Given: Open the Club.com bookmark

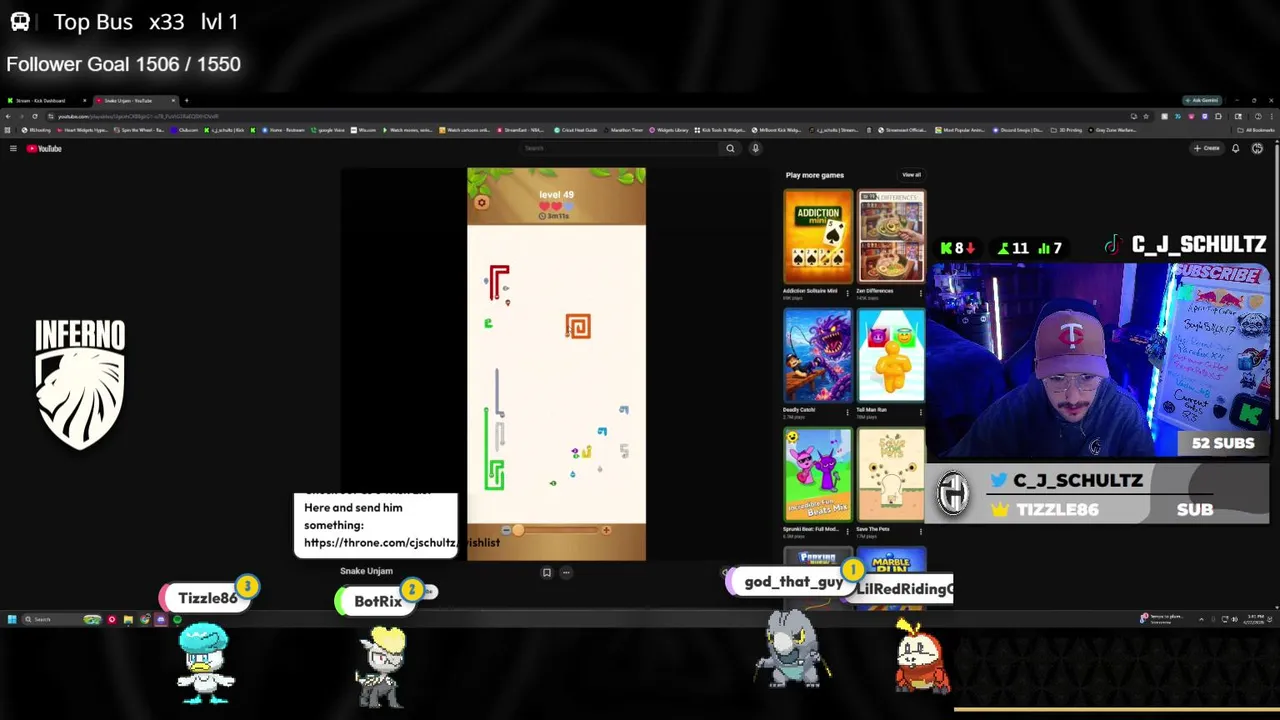Looking at the screenshot, I should click(x=185, y=130).
